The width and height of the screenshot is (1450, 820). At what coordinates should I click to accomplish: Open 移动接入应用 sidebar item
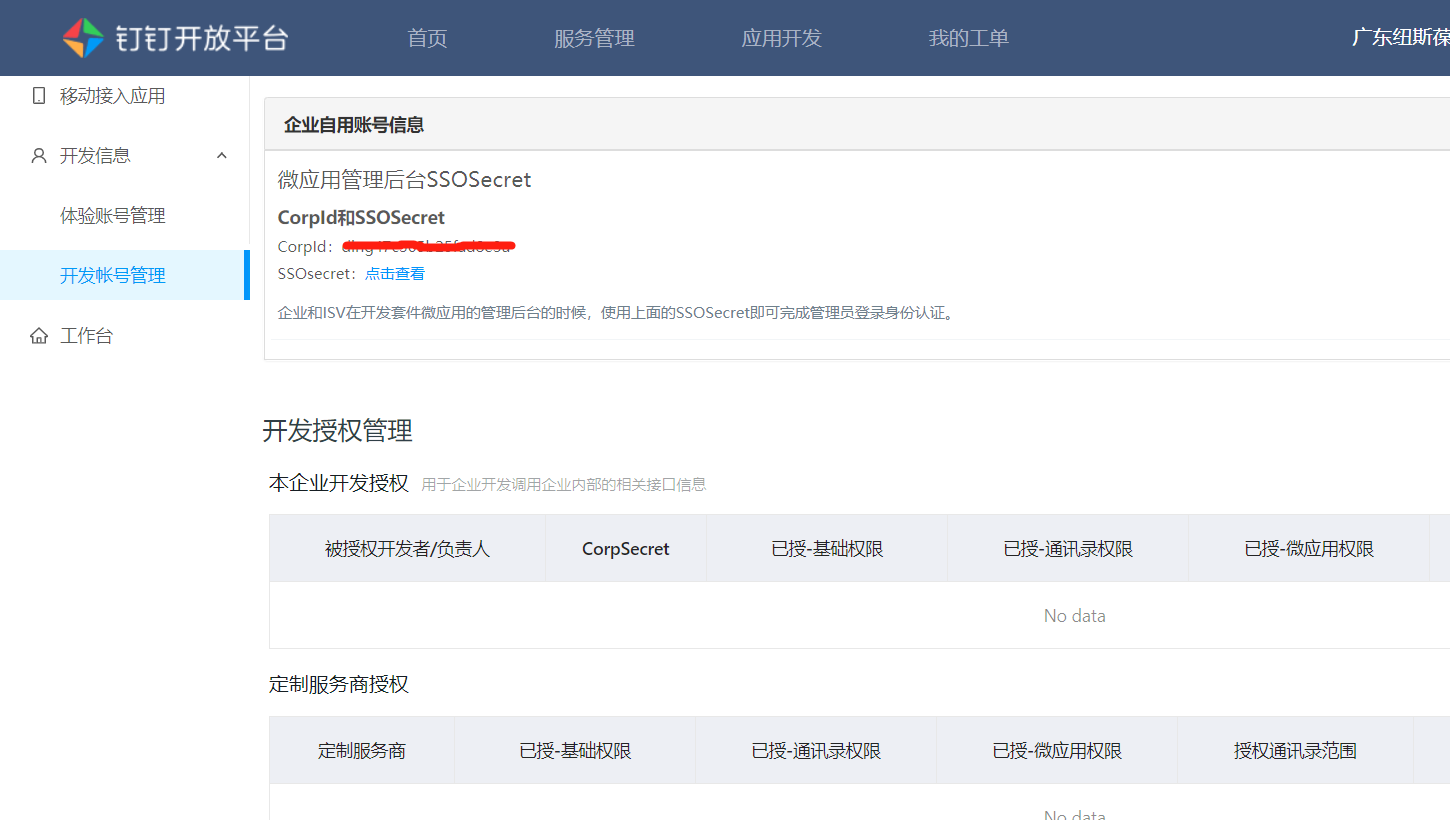(x=112, y=96)
